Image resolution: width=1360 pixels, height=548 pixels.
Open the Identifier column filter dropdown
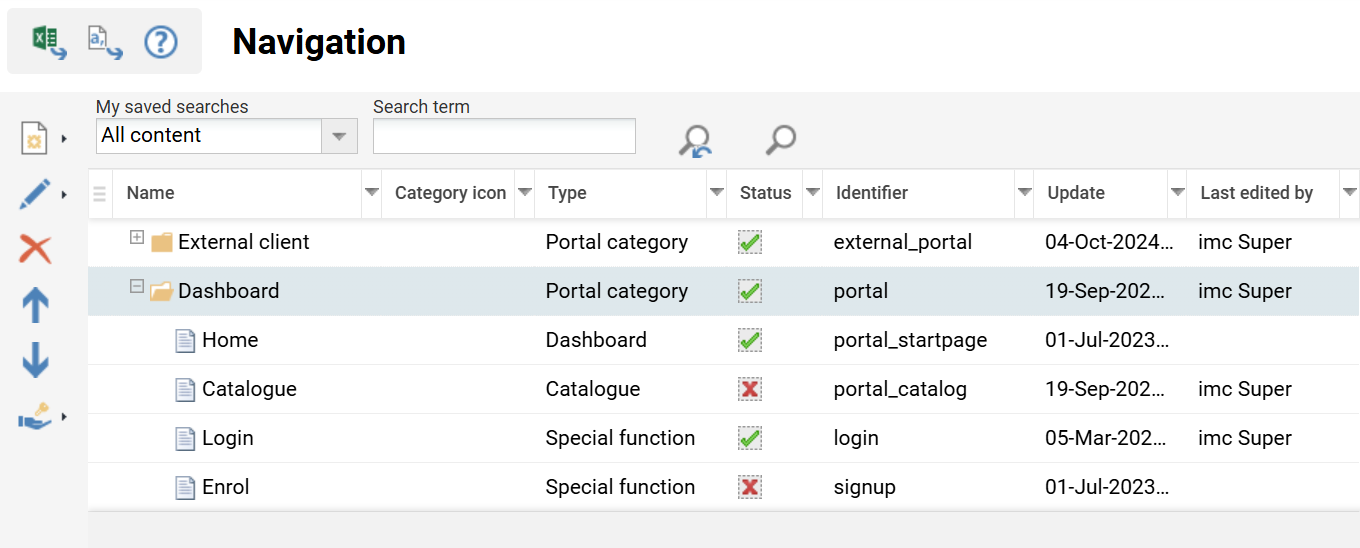coord(1024,192)
